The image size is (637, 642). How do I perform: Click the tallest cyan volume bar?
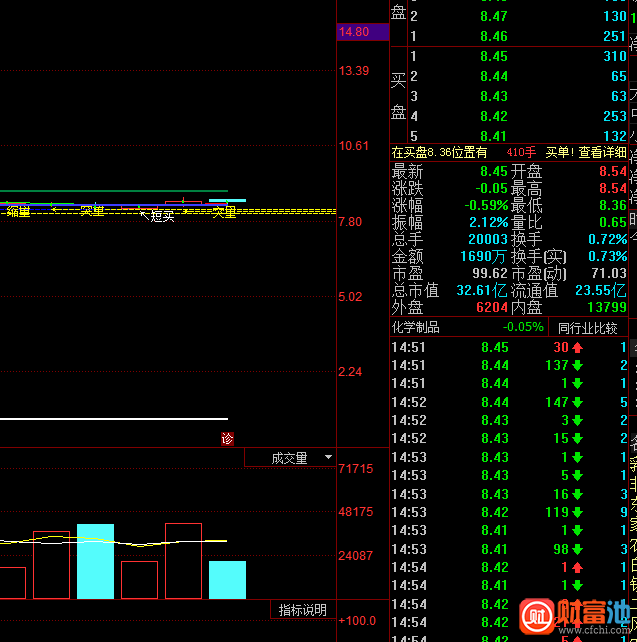tap(95, 561)
